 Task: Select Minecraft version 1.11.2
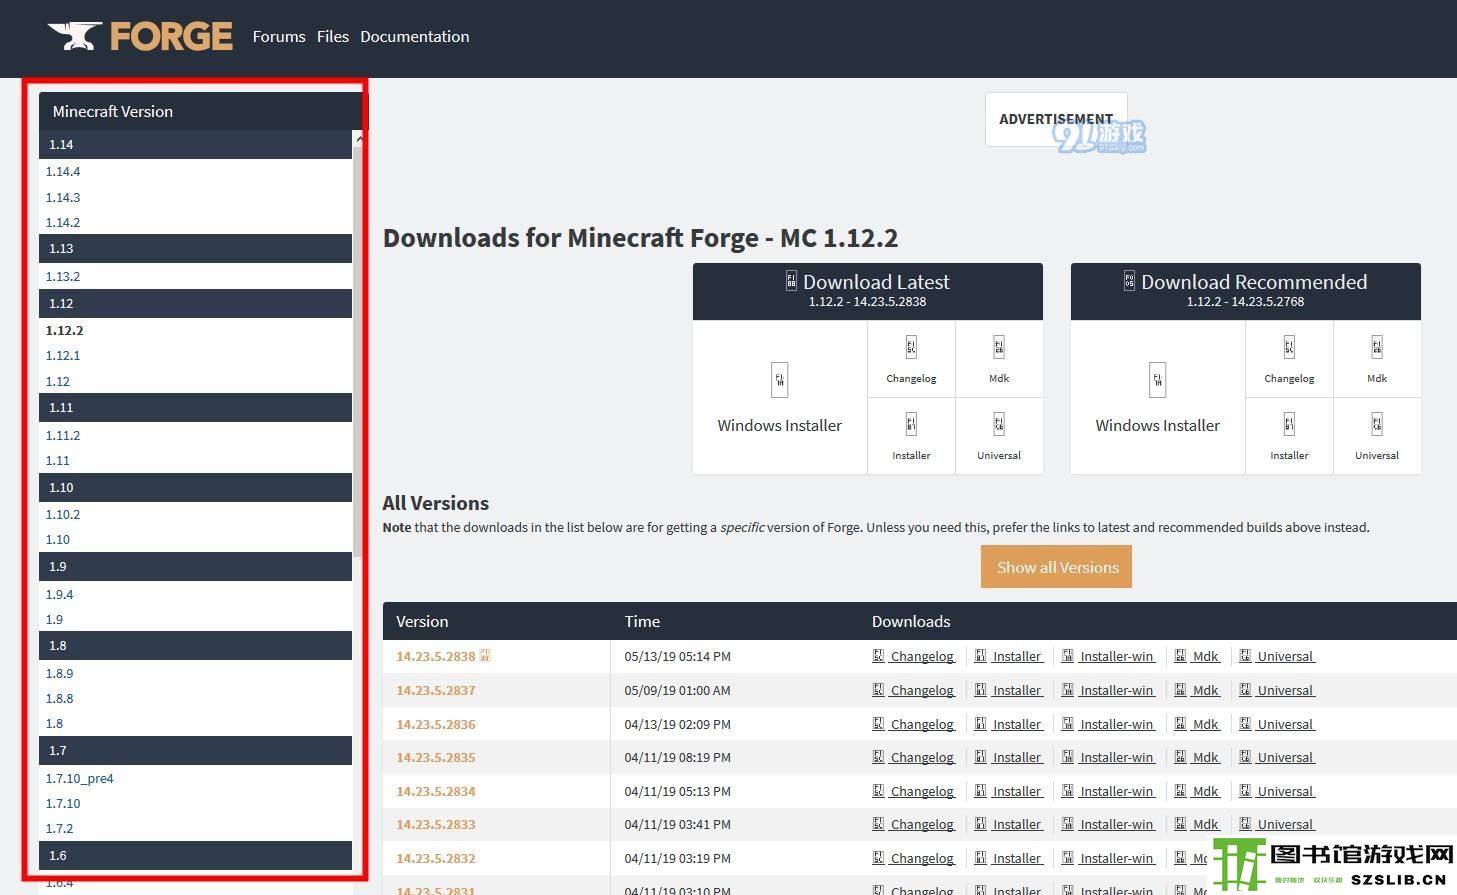pos(63,435)
